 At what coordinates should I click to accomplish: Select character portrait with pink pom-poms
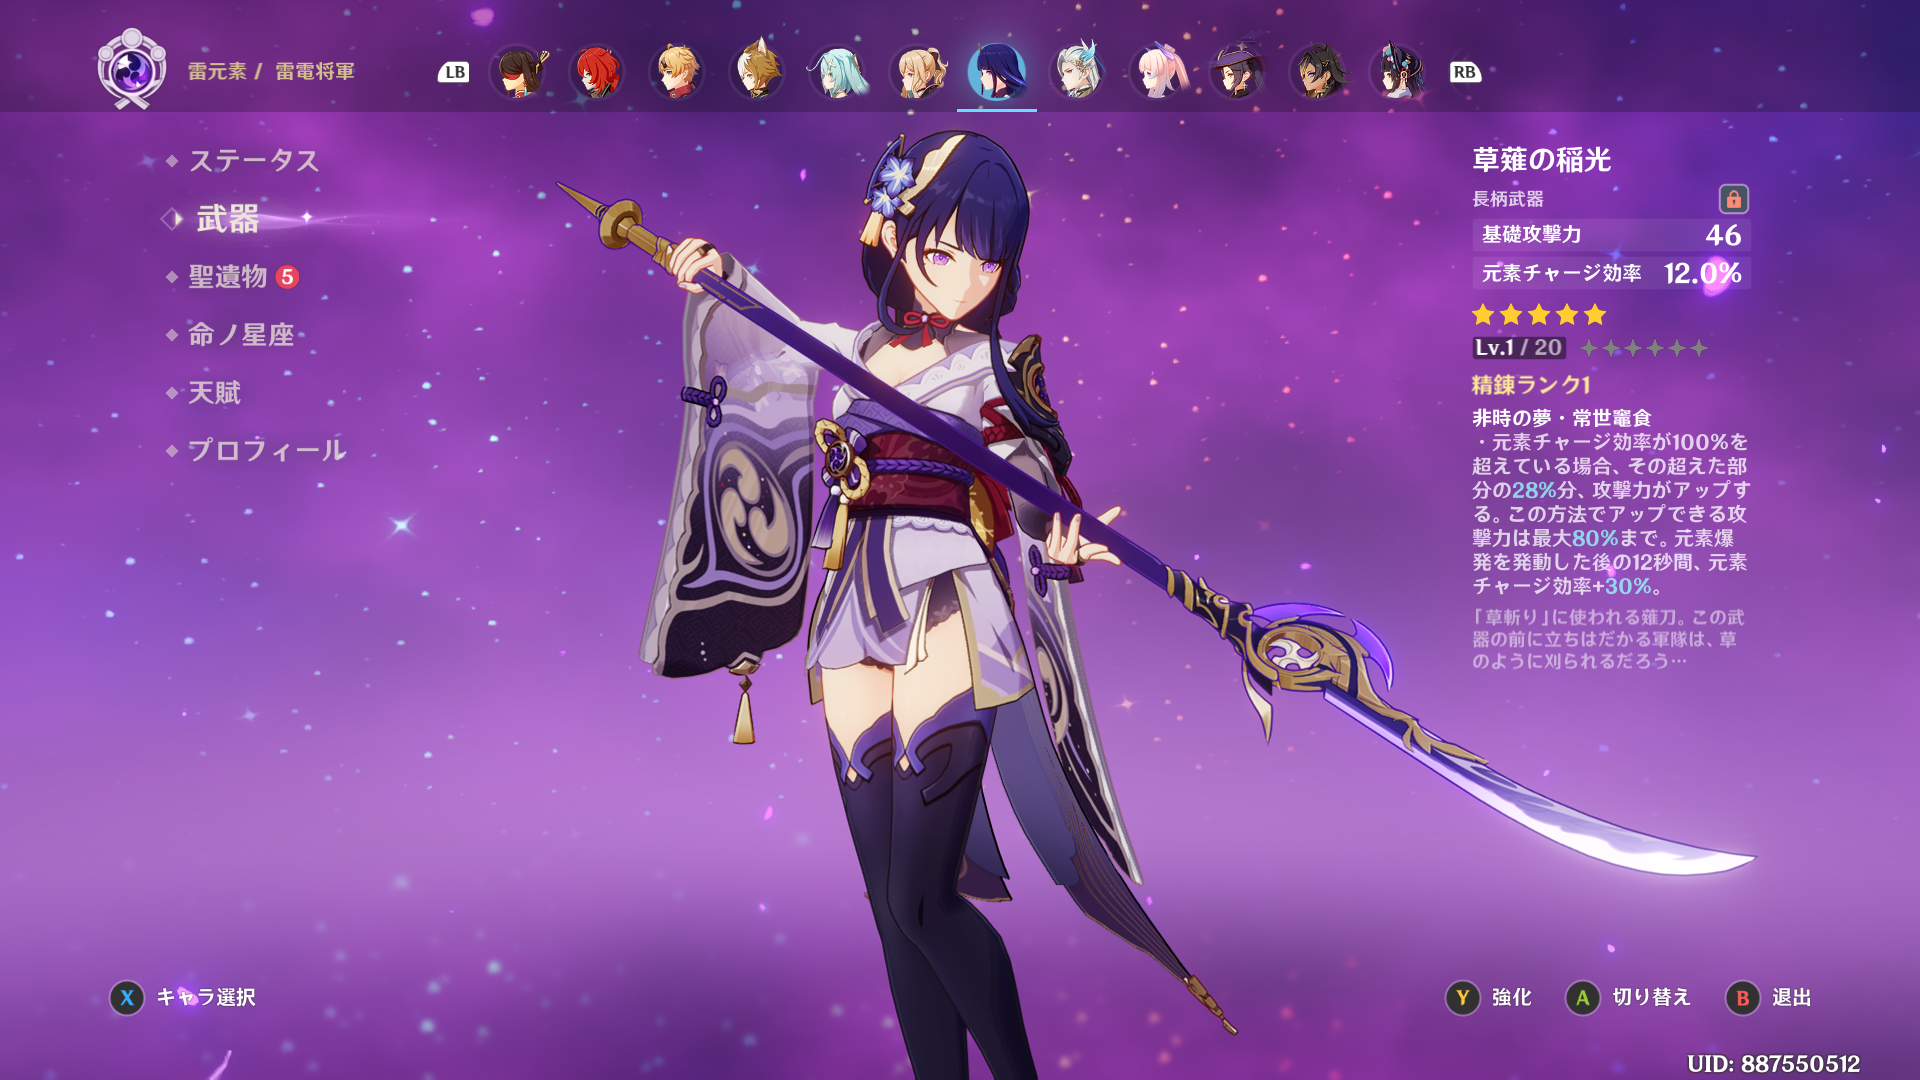pos(1397,72)
